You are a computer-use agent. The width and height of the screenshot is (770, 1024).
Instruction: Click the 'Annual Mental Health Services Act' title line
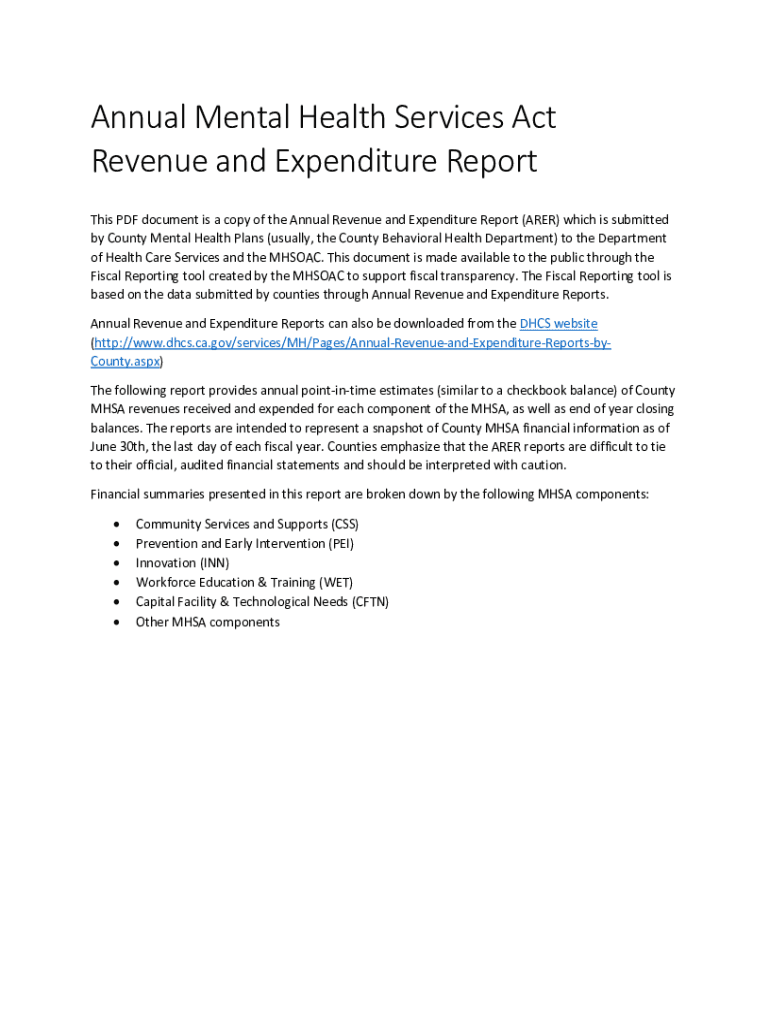pyautogui.click(x=323, y=118)
